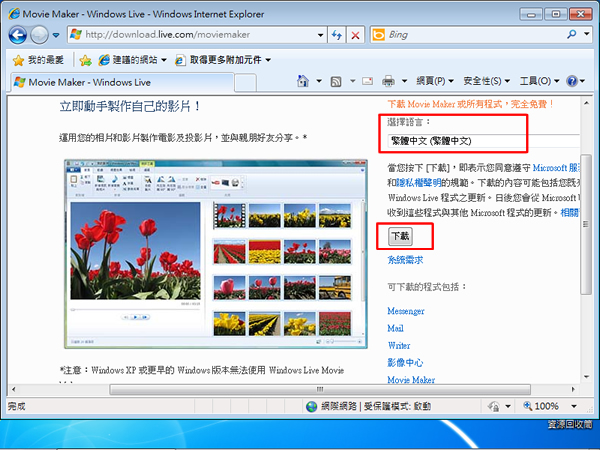600x450 pixels.
Task: Click the Mail link
Action: click(395, 328)
